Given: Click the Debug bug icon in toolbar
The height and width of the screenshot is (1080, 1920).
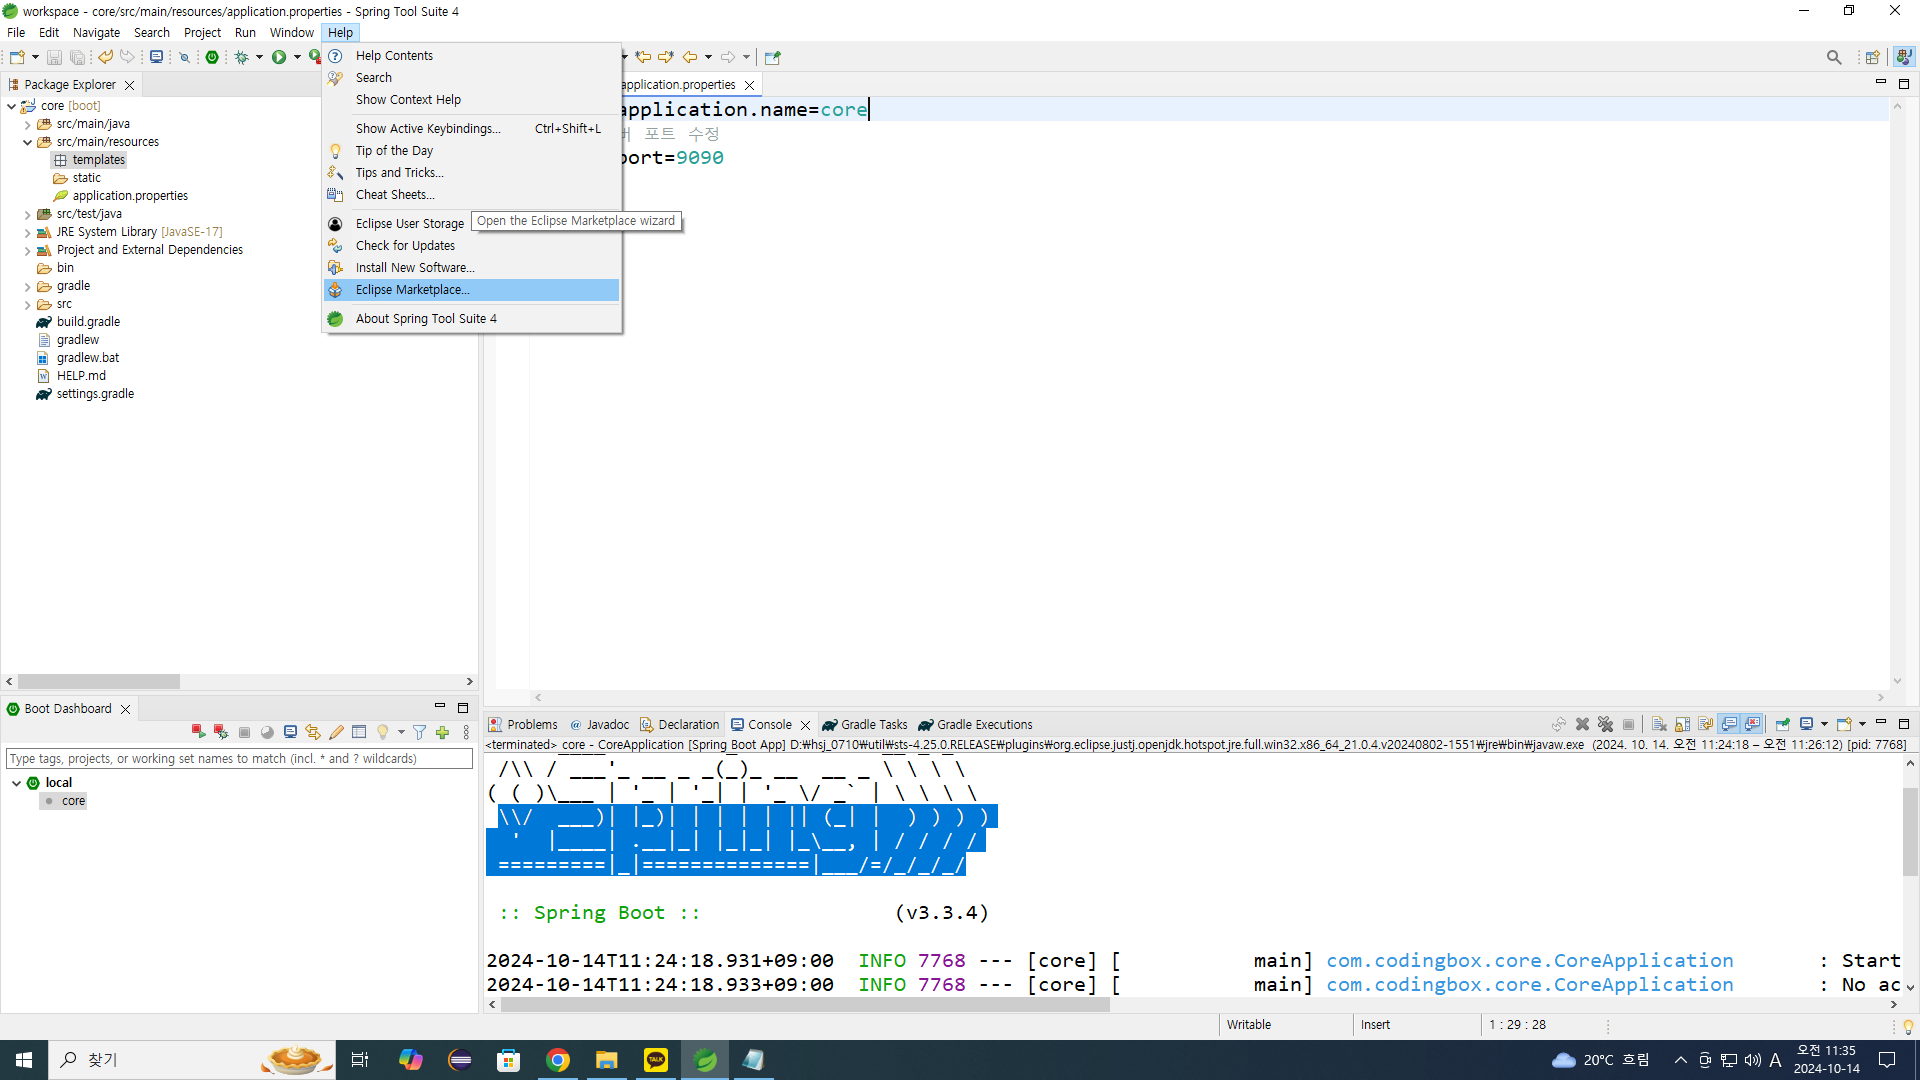Looking at the screenshot, I should [241, 57].
